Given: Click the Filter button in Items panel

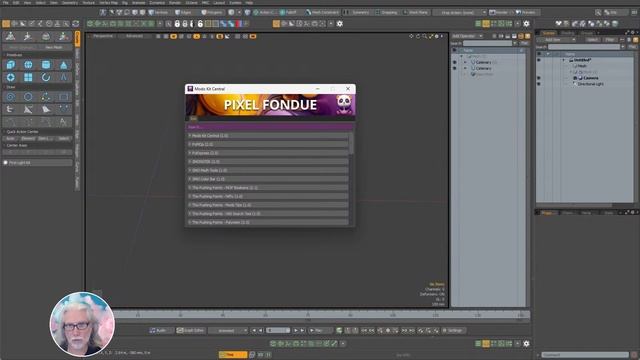Looking at the screenshot, I should (609, 40).
